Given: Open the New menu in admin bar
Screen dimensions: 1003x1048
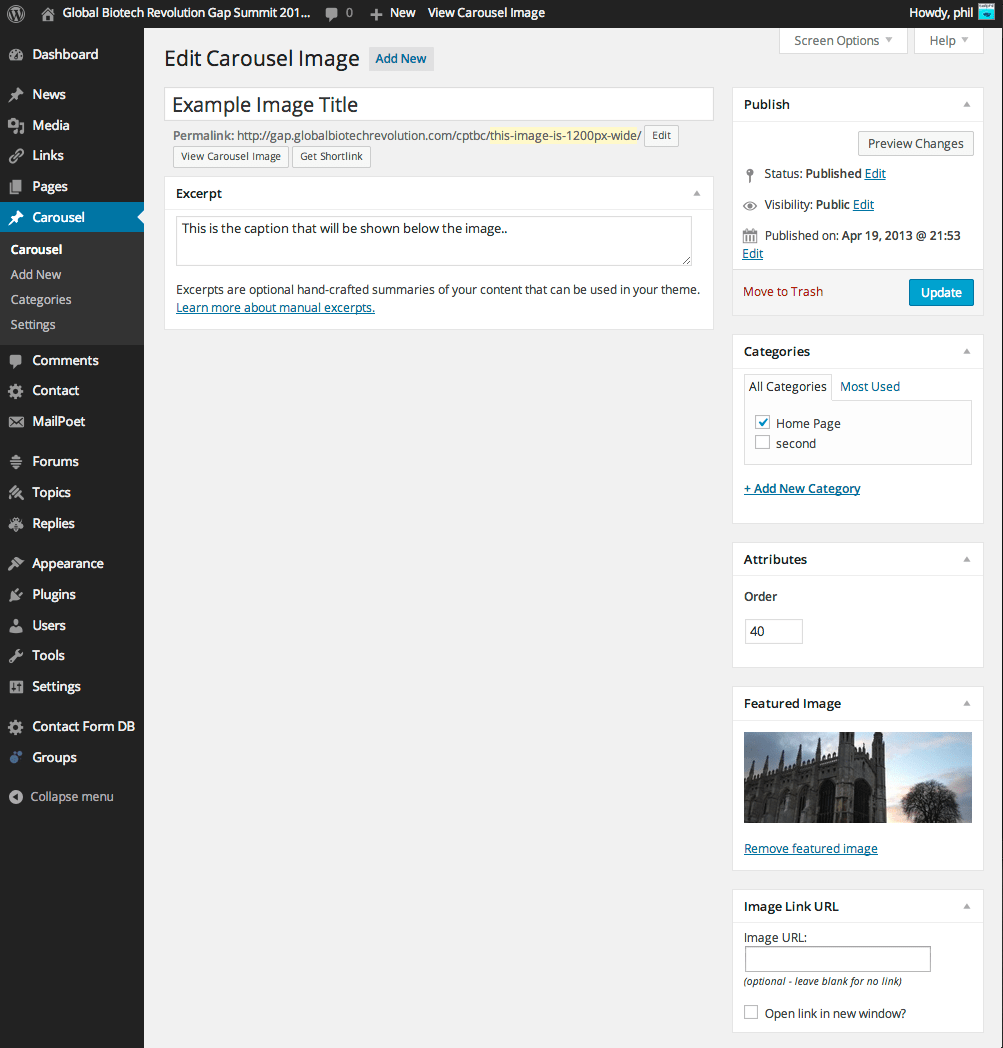Looking at the screenshot, I should (391, 13).
